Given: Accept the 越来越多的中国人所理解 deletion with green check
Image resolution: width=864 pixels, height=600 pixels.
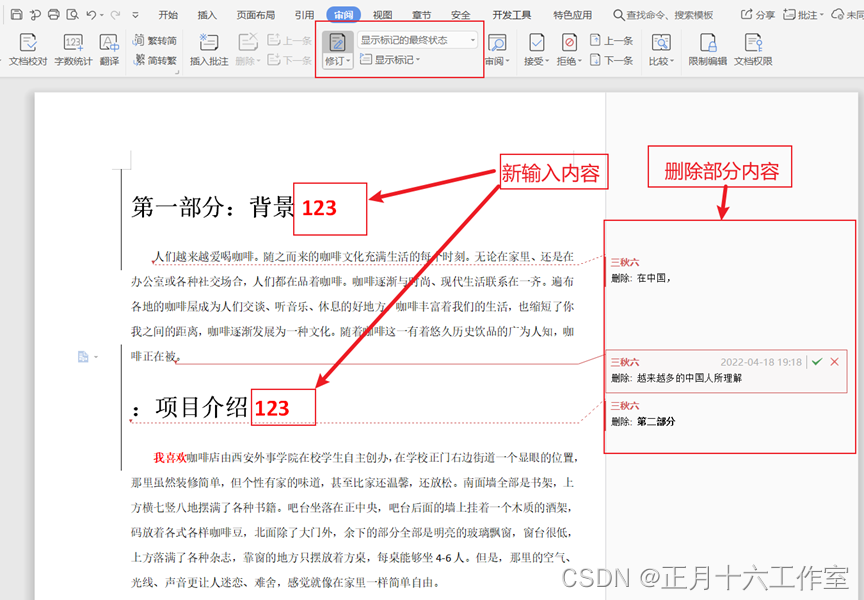Looking at the screenshot, I should tap(817, 361).
